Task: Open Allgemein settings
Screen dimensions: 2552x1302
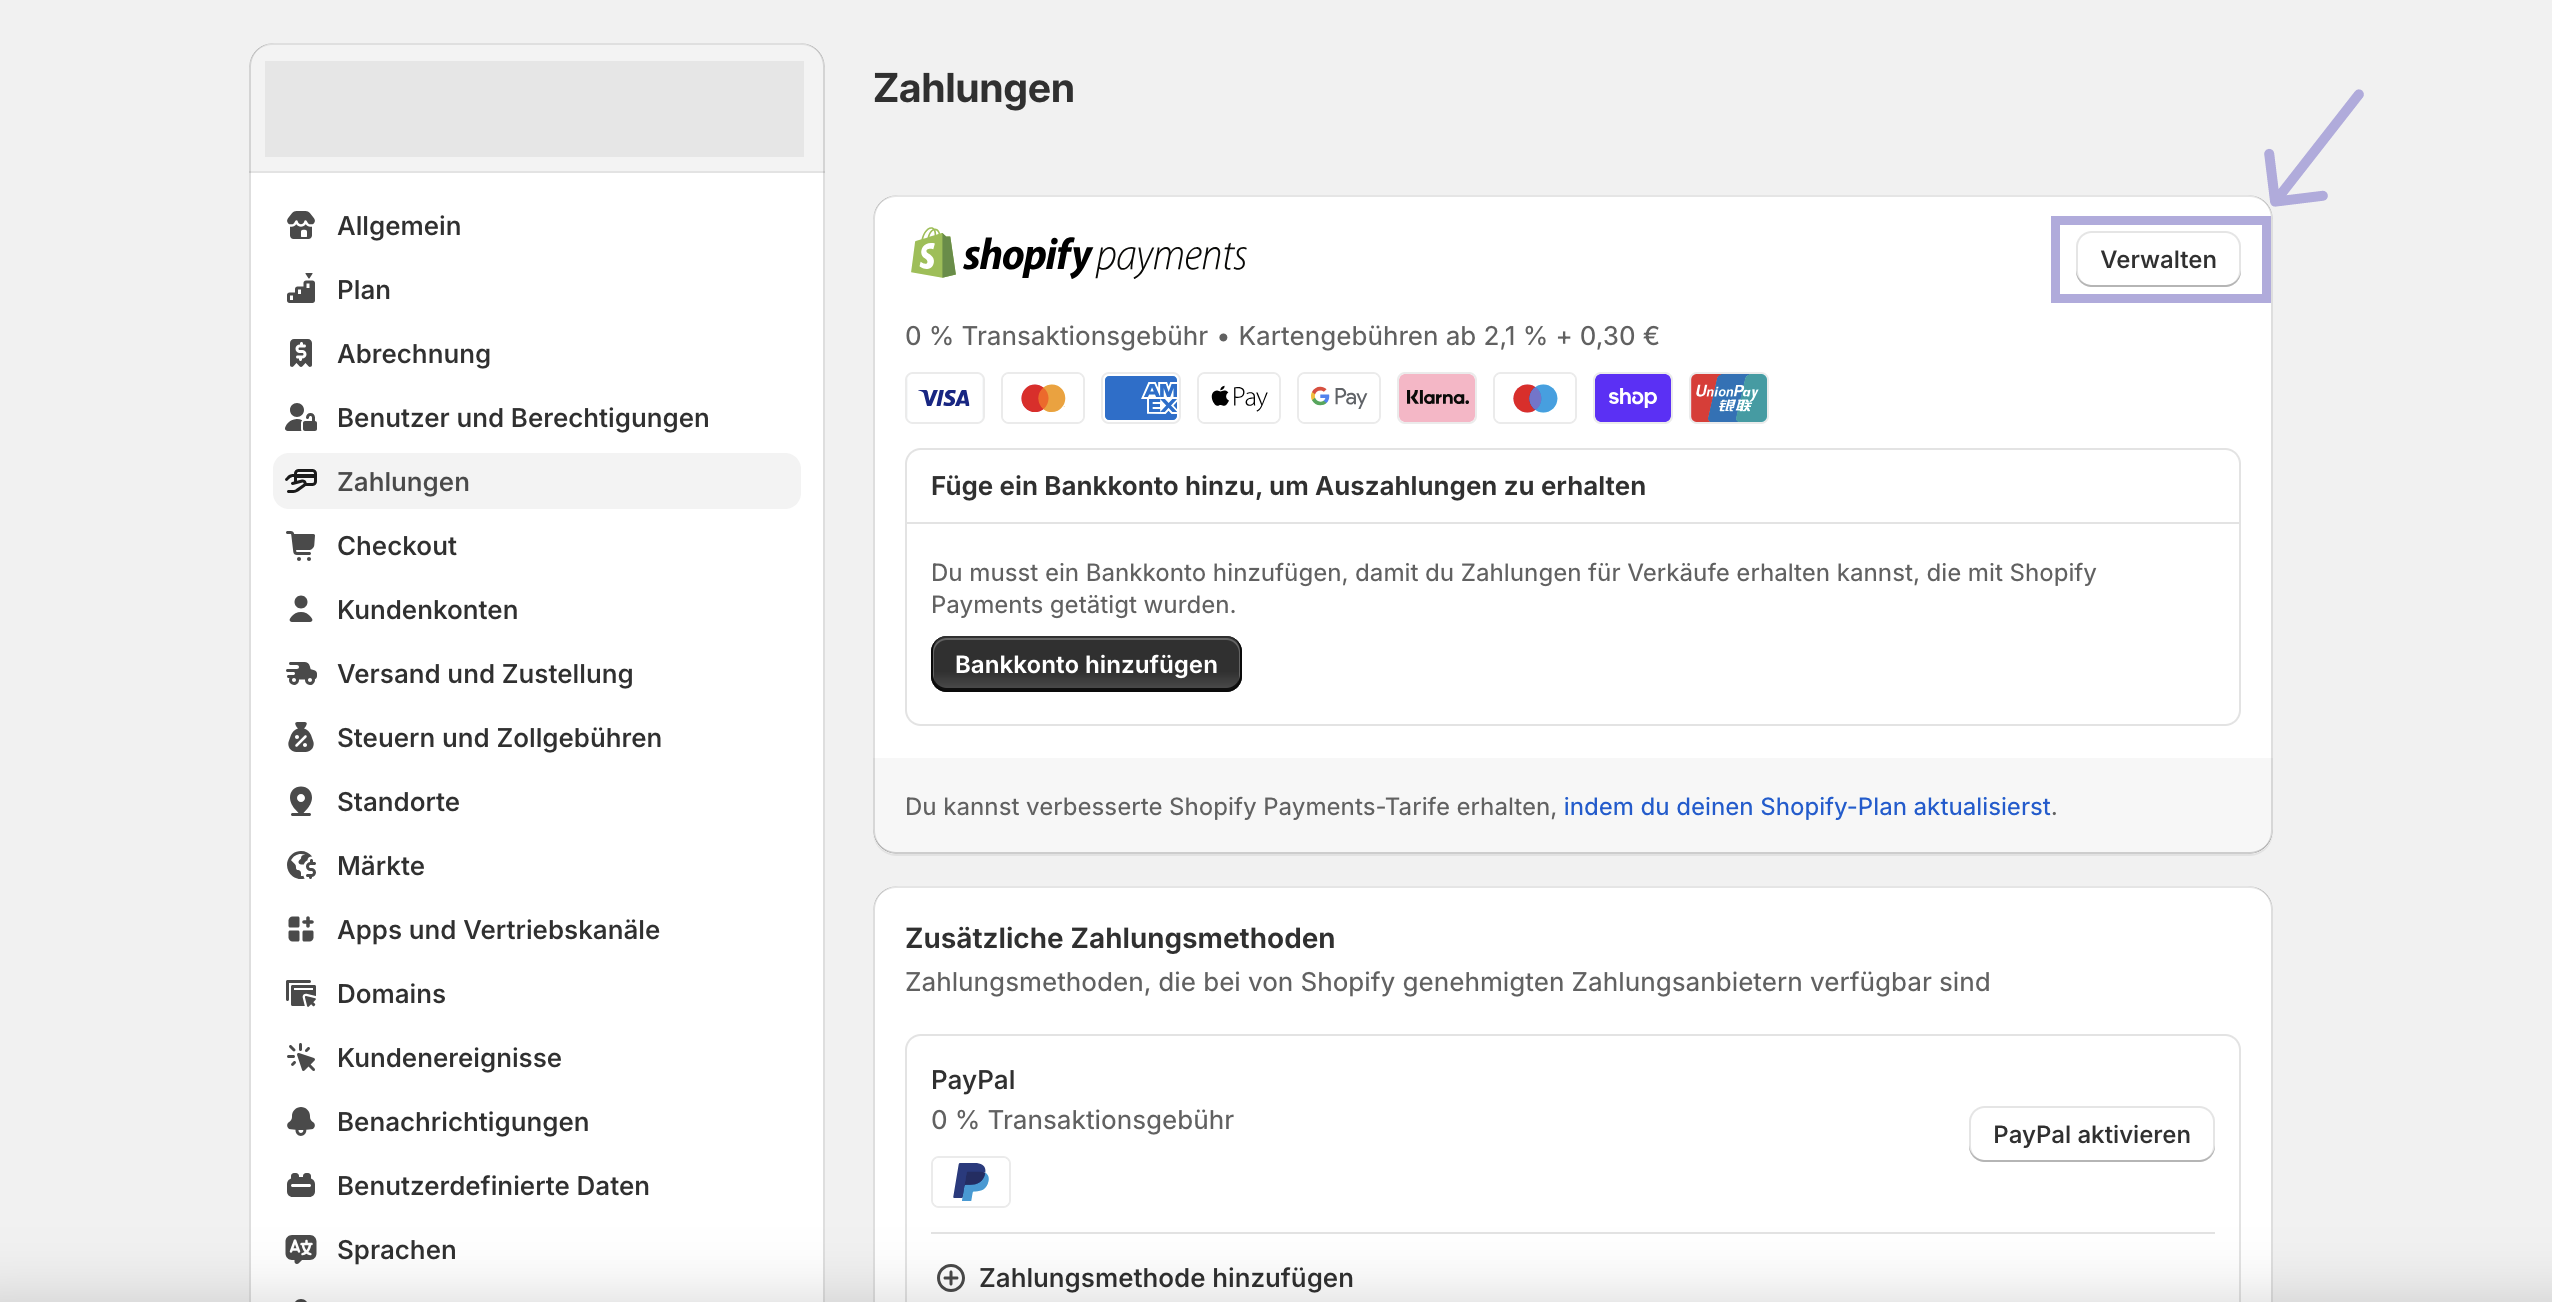Action: (x=536, y=226)
